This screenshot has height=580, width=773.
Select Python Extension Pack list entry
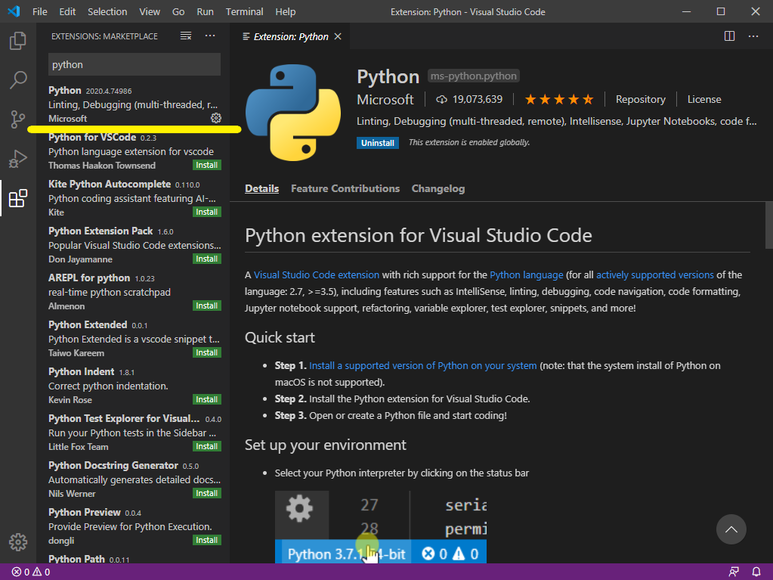pos(133,245)
